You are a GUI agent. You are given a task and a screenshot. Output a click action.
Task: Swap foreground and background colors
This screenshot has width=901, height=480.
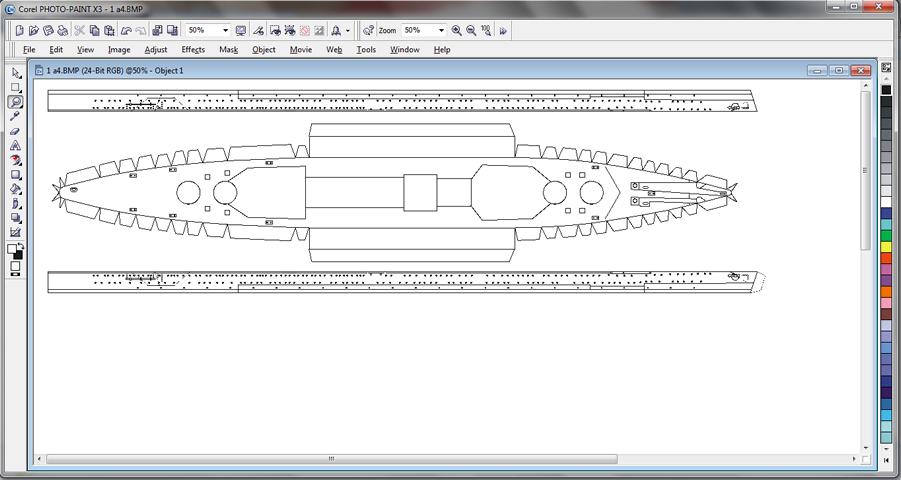(21, 246)
